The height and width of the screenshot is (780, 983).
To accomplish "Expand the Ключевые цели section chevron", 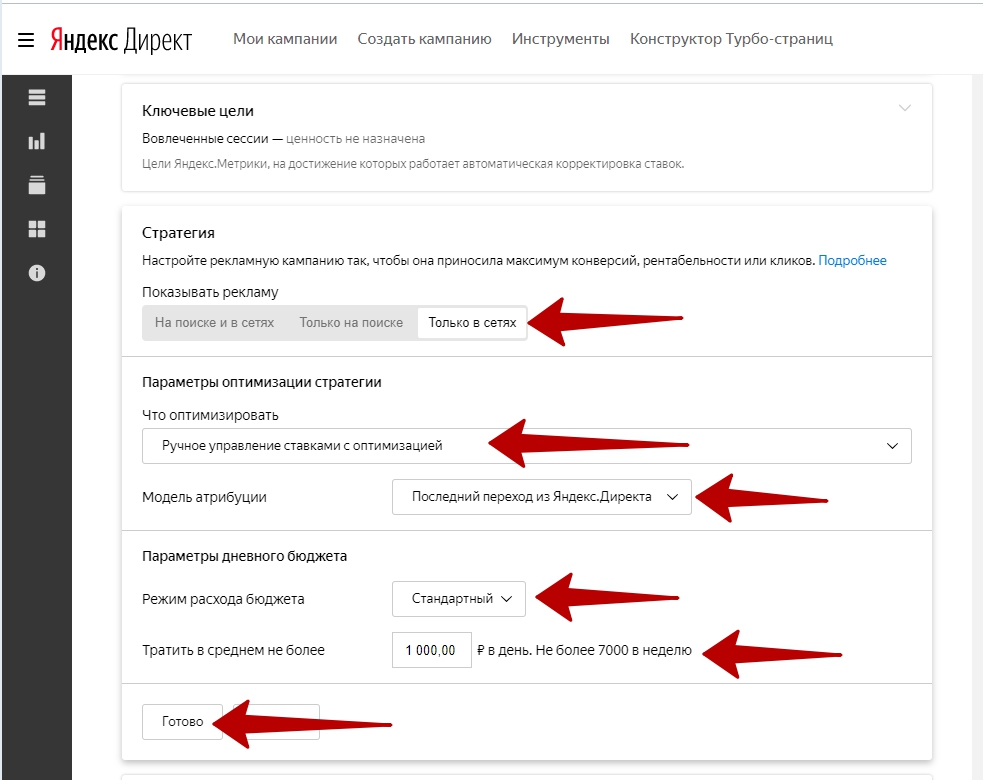I will tap(905, 108).
